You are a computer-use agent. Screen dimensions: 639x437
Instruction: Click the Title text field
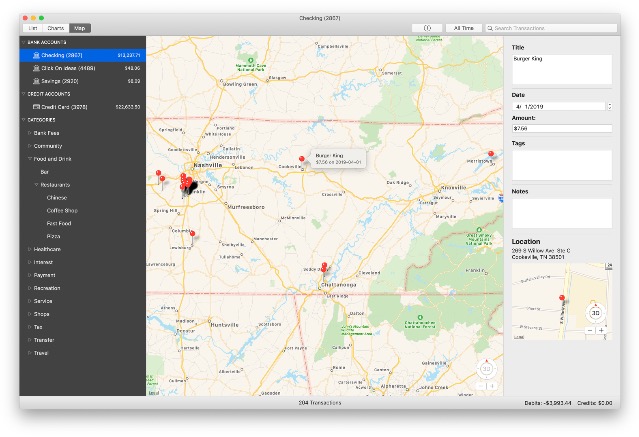pos(562,69)
